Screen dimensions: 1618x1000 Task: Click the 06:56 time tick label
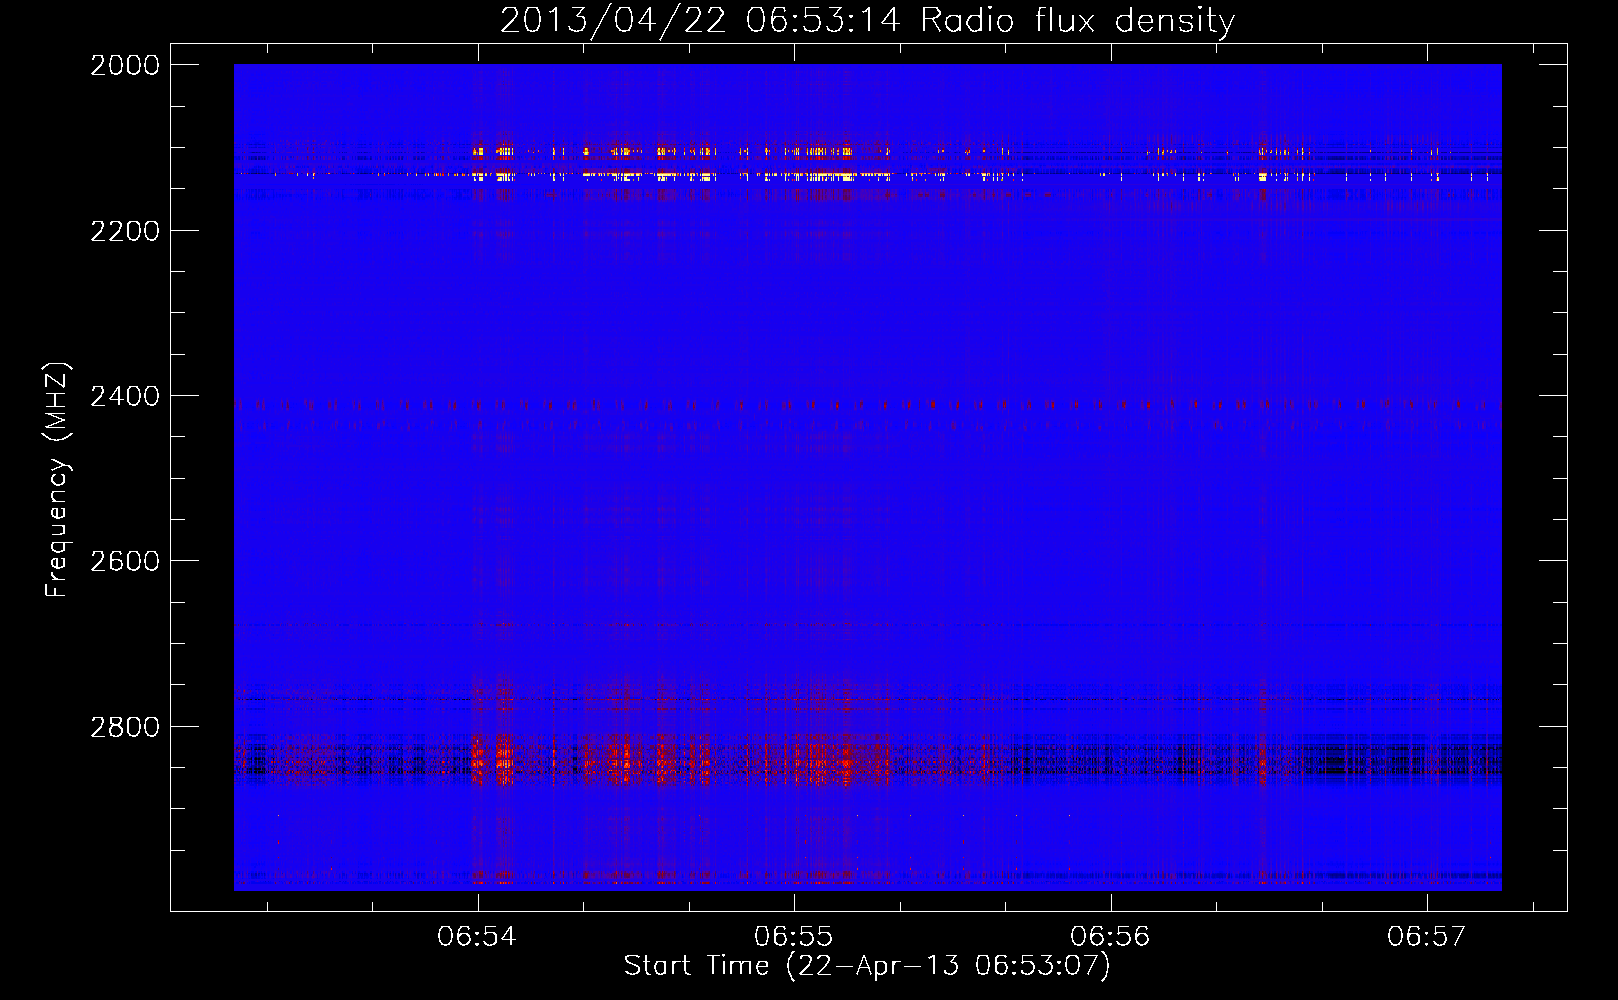click(x=1110, y=937)
